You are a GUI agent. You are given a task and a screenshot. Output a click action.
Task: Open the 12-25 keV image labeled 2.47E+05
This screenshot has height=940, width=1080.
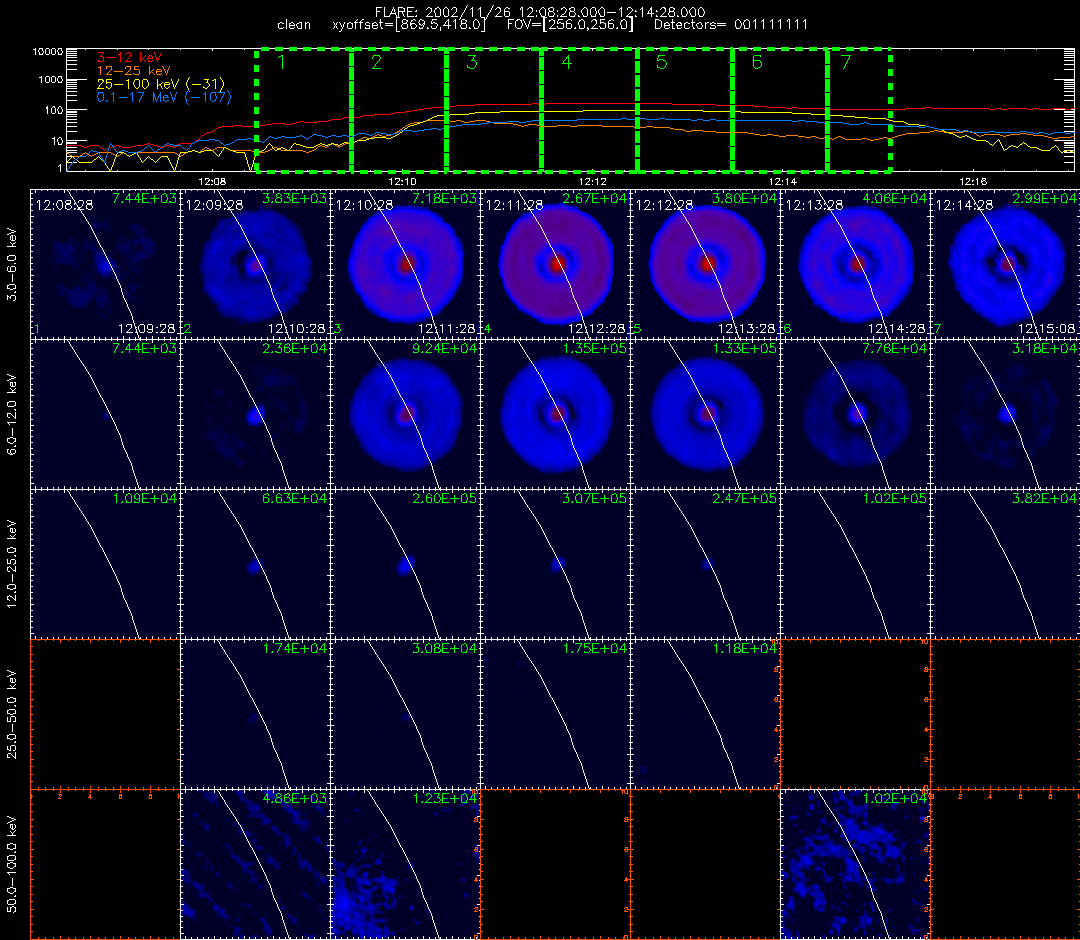tap(705, 564)
